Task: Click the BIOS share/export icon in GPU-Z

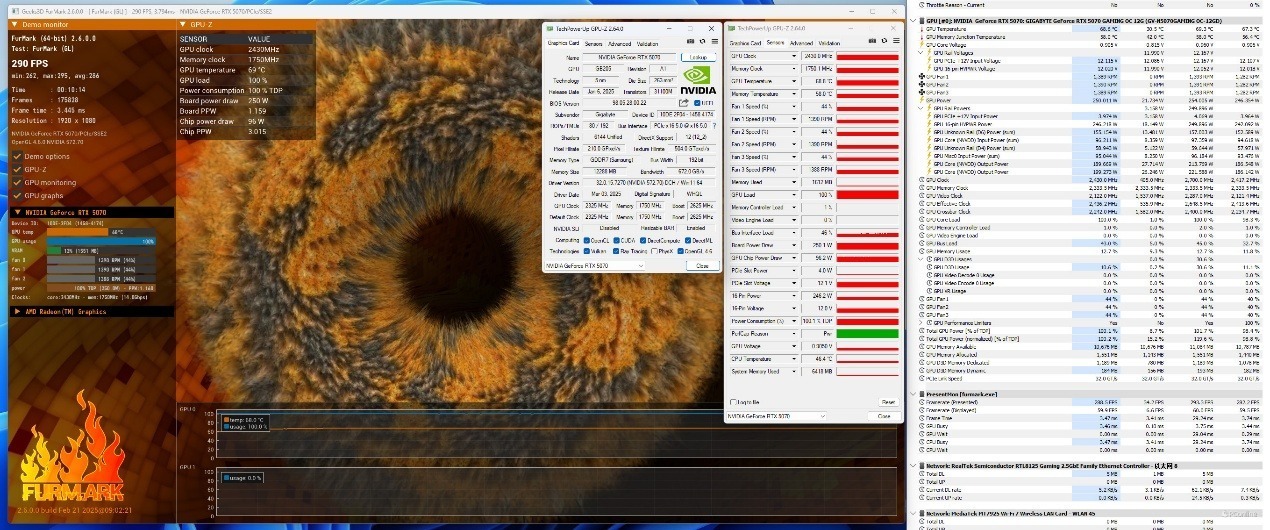Action: (683, 102)
